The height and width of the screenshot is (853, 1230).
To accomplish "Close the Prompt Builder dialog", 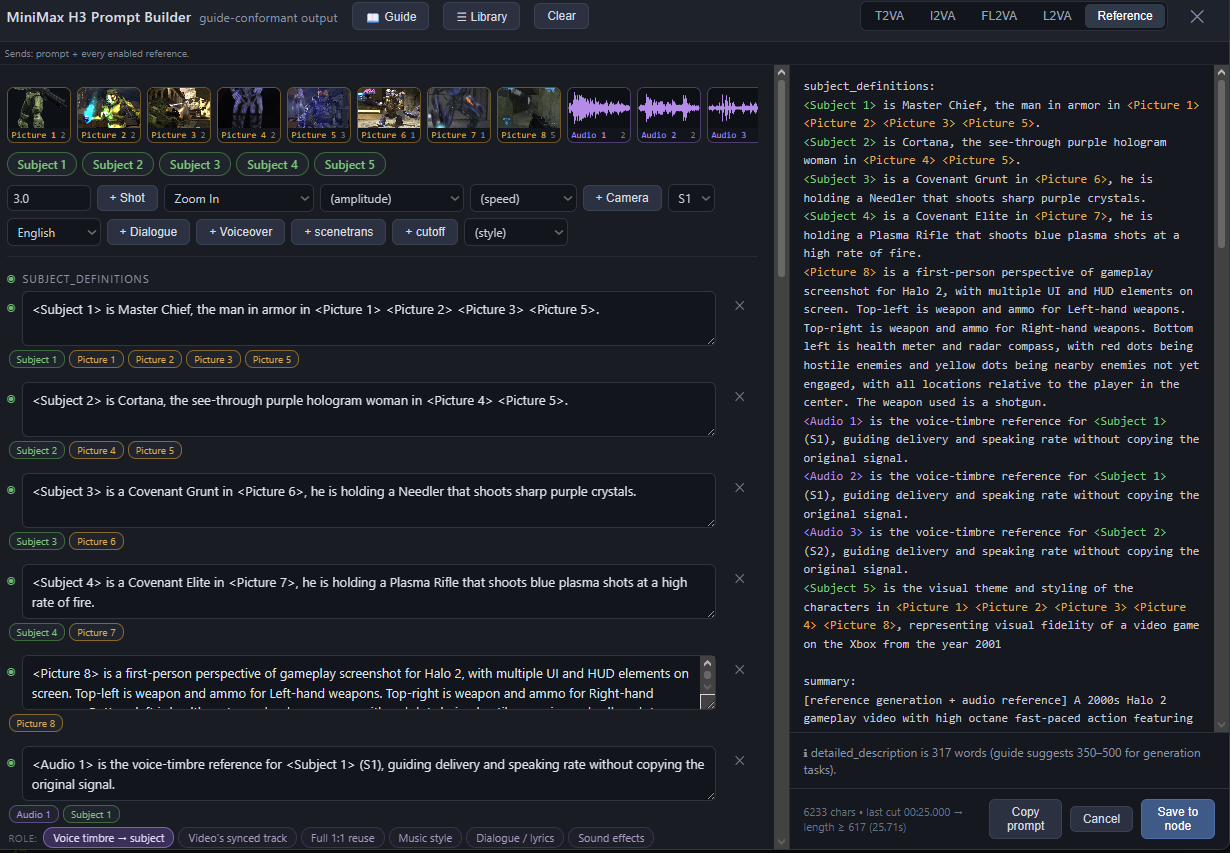I will pos(1197,16).
